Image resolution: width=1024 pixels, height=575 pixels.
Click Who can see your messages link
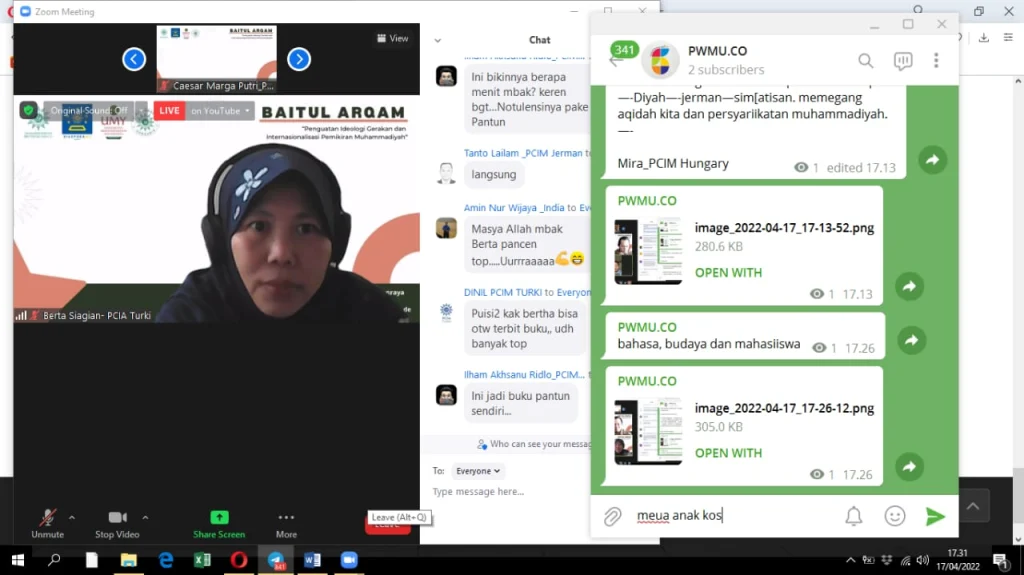(534, 444)
